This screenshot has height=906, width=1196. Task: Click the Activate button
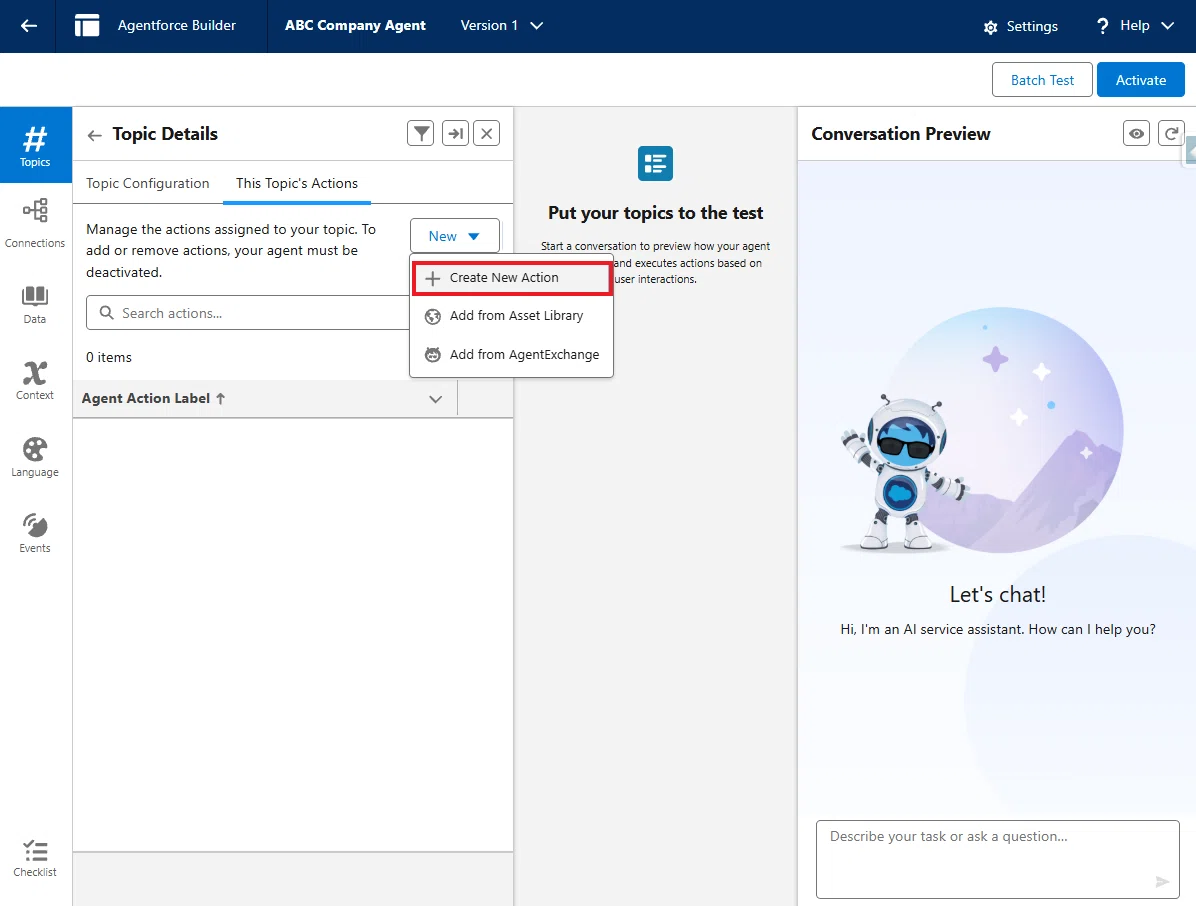[x=1140, y=80]
